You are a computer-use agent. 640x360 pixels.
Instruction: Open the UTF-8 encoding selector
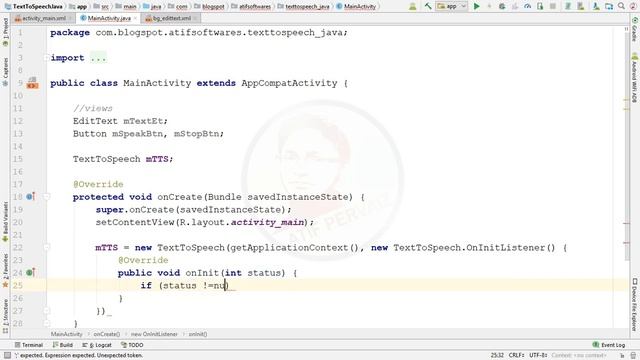[538, 356]
